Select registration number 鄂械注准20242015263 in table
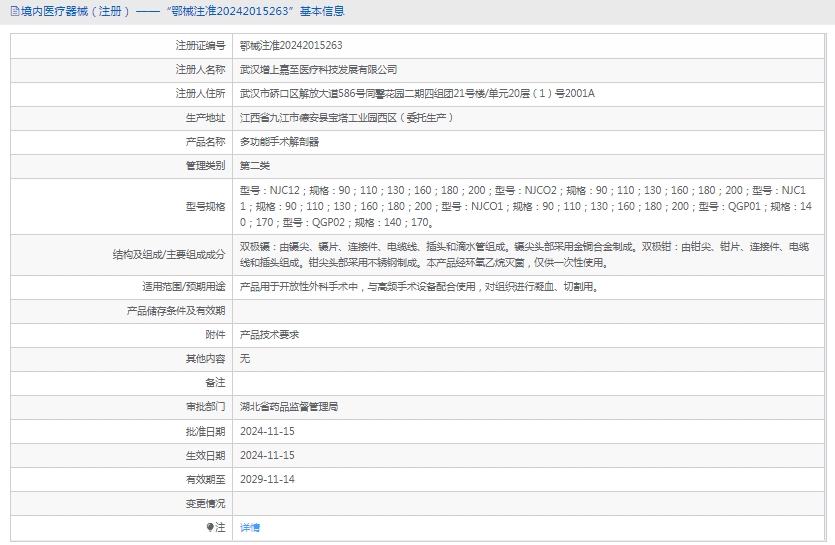The height and width of the screenshot is (545, 835). click(291, 46)
